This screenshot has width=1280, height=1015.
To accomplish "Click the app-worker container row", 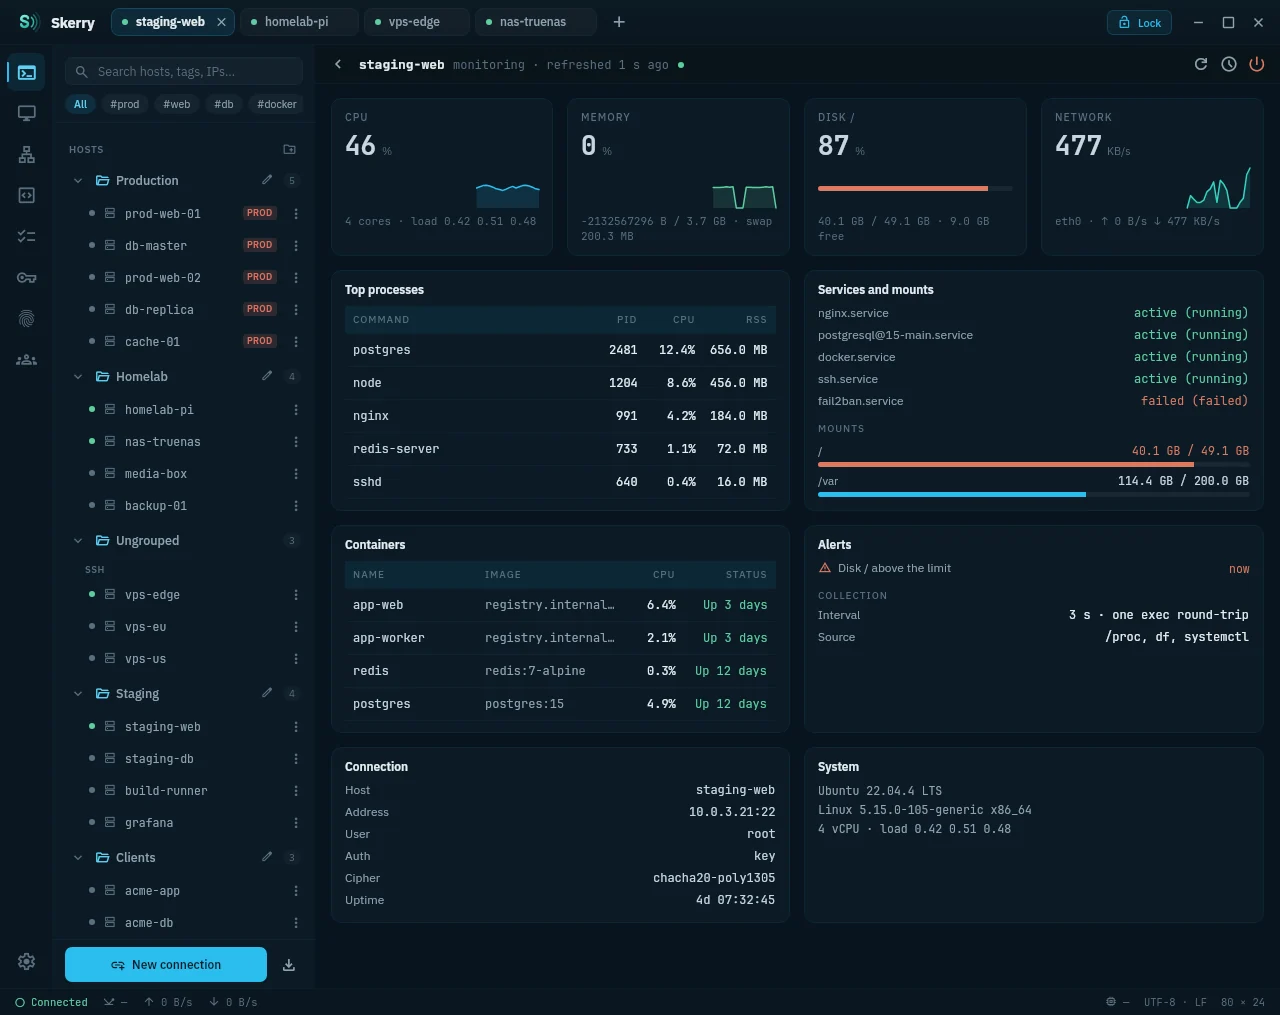I will click(x=560, y=638).
